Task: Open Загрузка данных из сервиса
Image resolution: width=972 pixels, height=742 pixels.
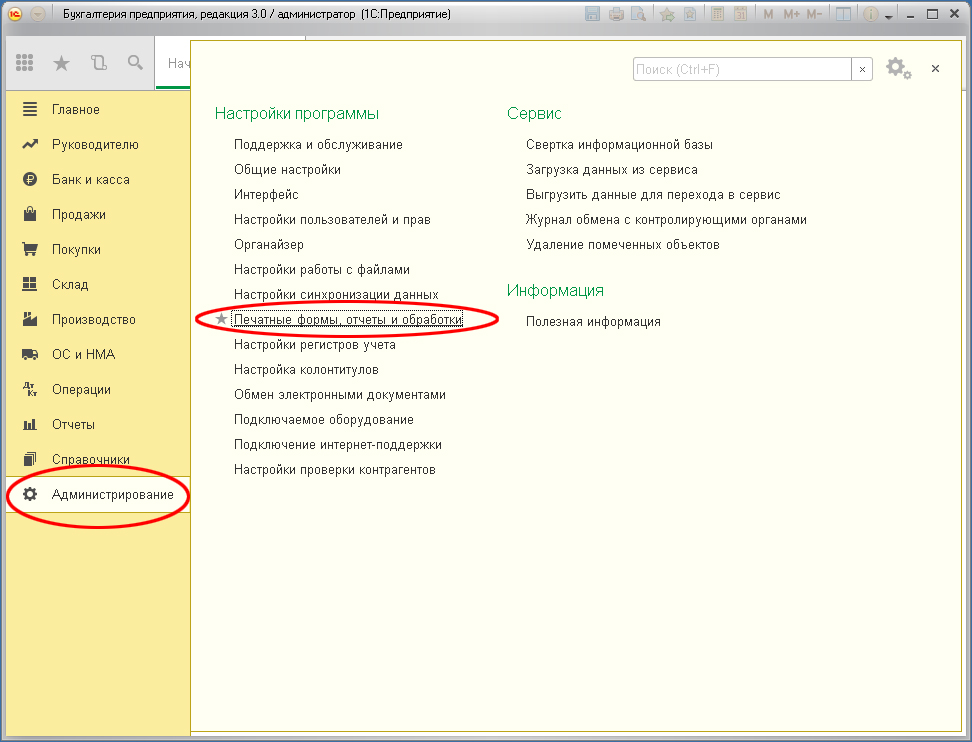Action: [x=612, y=170]
